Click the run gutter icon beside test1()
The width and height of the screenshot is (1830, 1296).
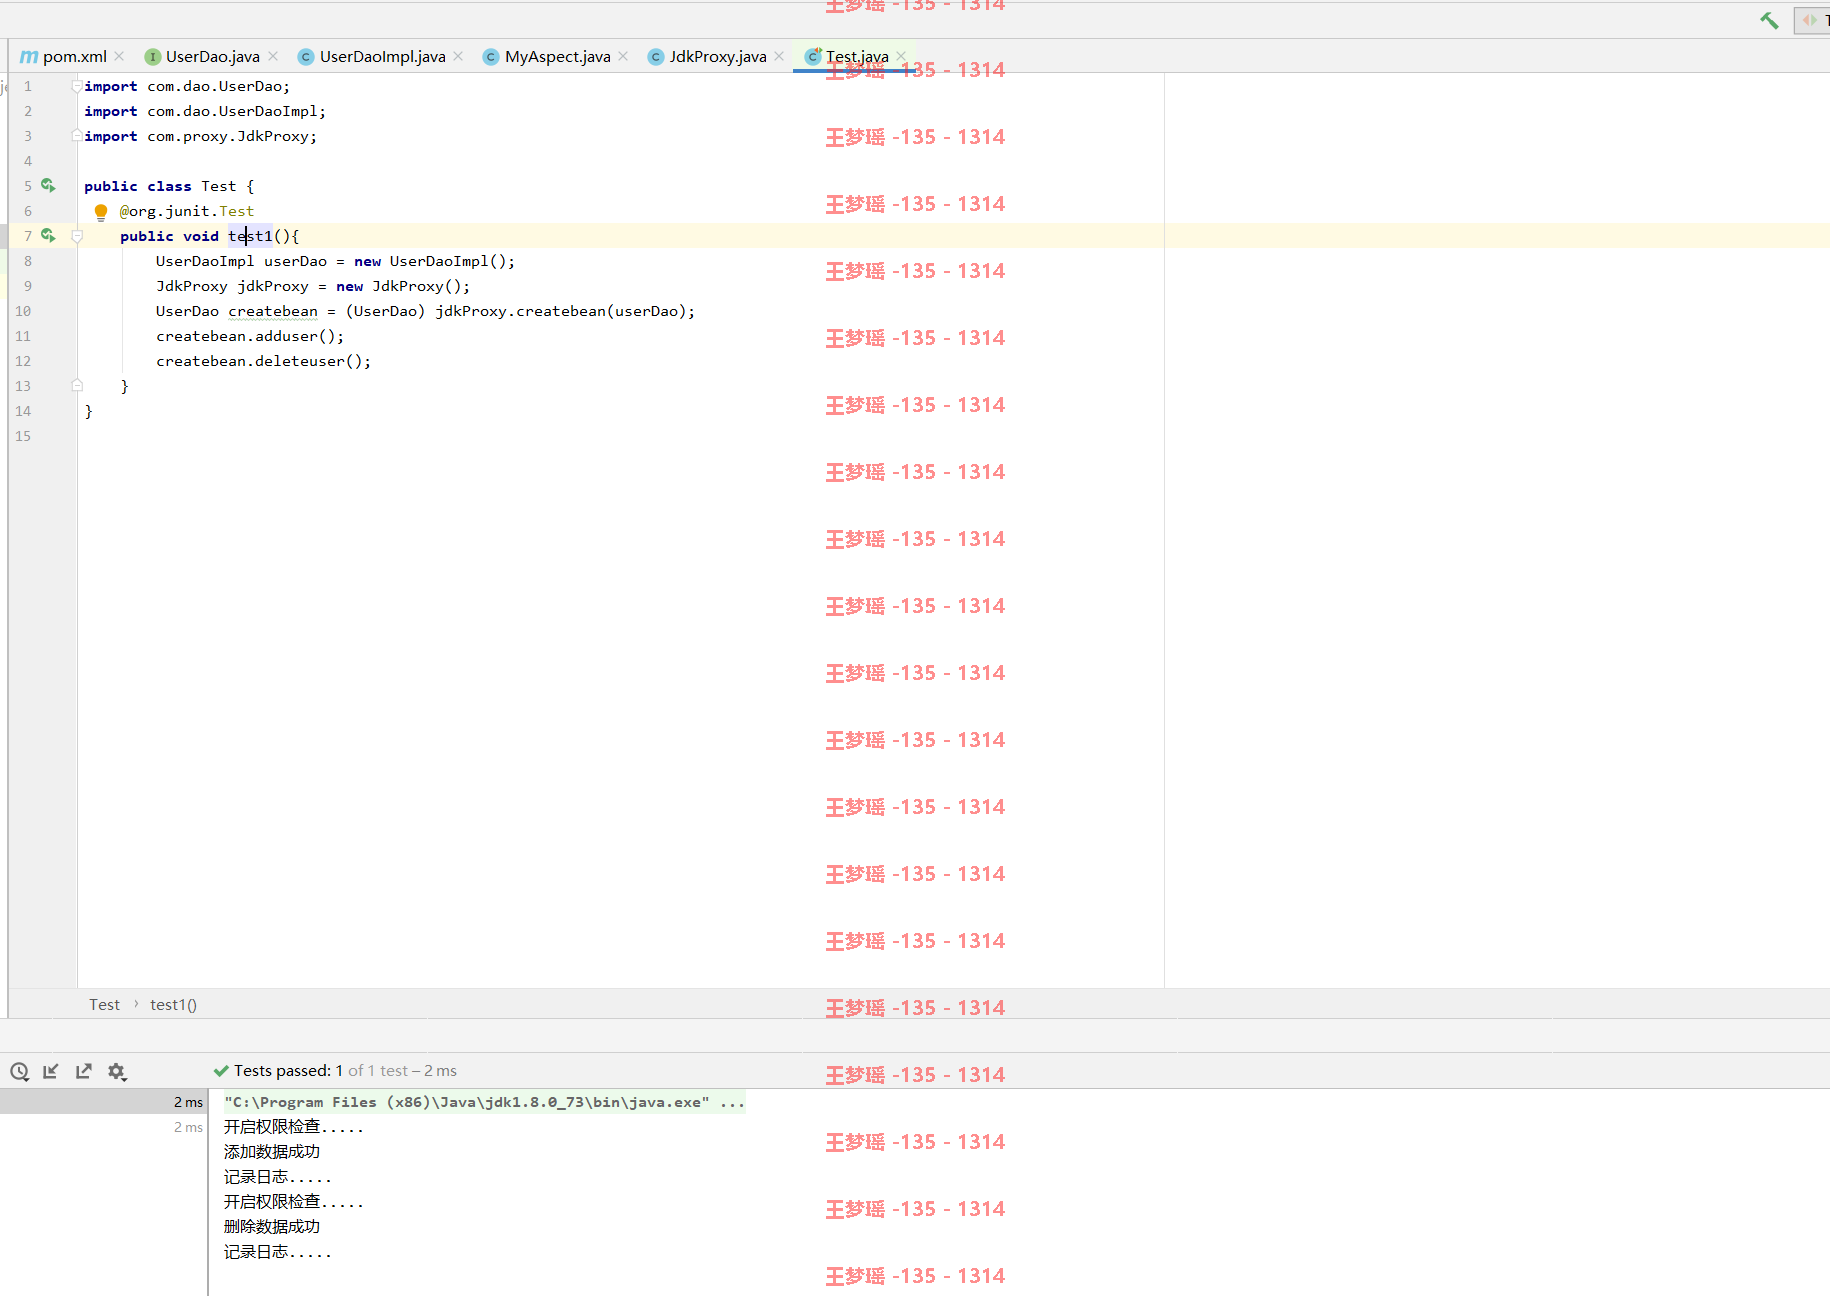coord(48,236)
